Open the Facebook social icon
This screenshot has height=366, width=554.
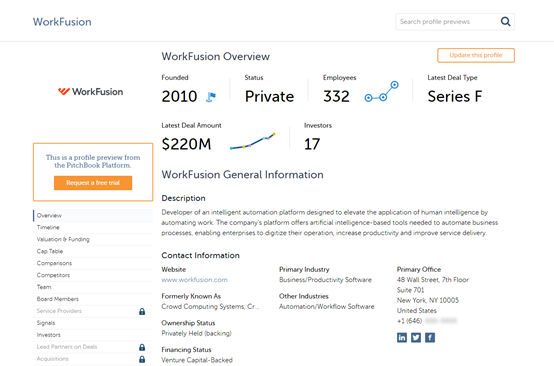pos(430,338)
